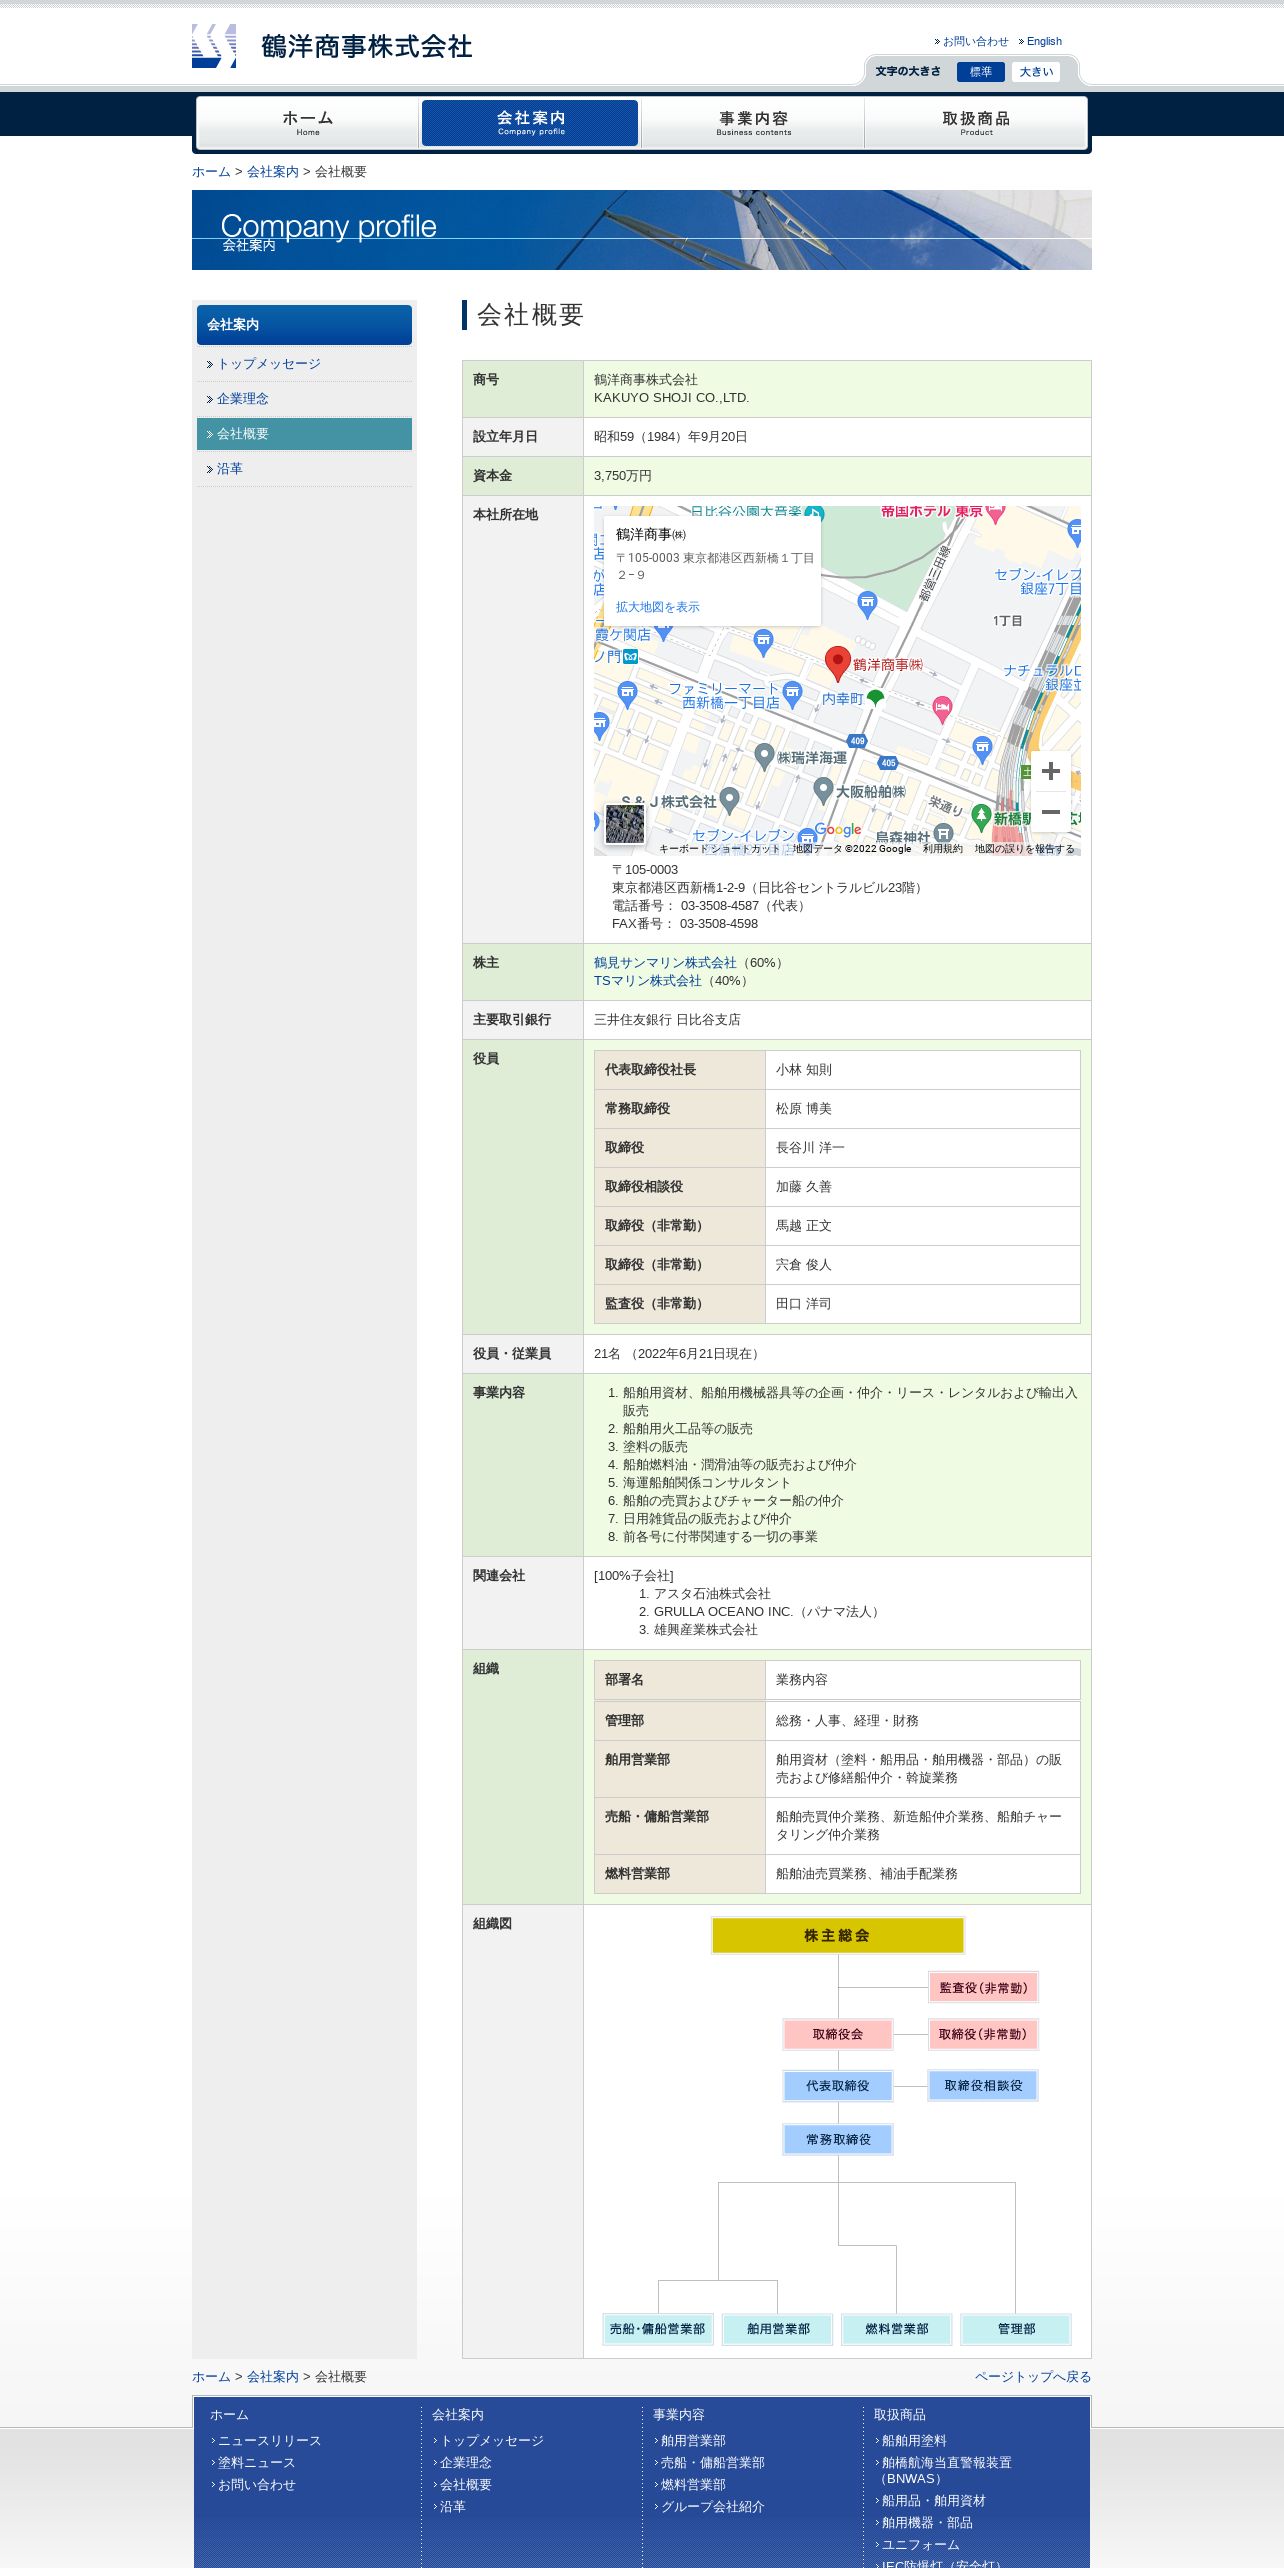Click the capital value 3,750万円
The width and height of the screenshot is (1284, 2568).
(622, 476)
